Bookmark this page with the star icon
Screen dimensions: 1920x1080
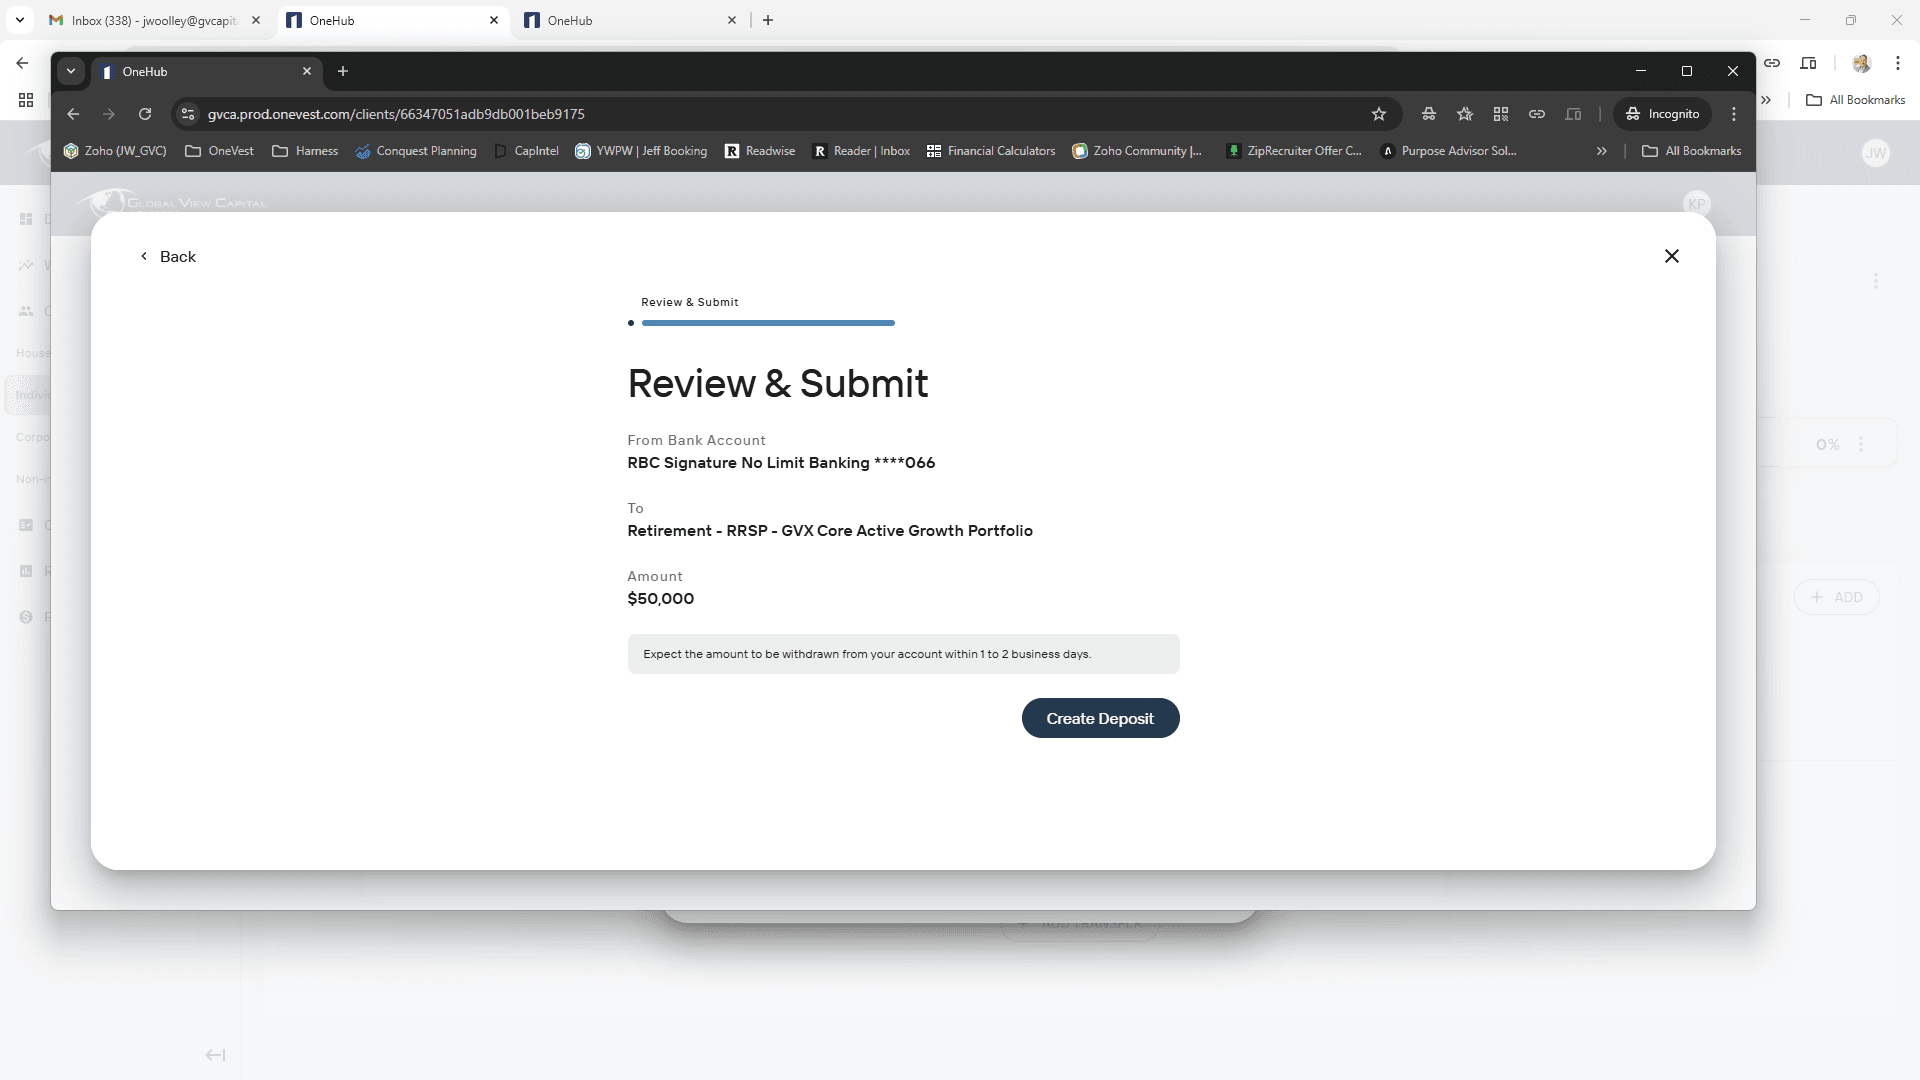[x=1379, y=114]
